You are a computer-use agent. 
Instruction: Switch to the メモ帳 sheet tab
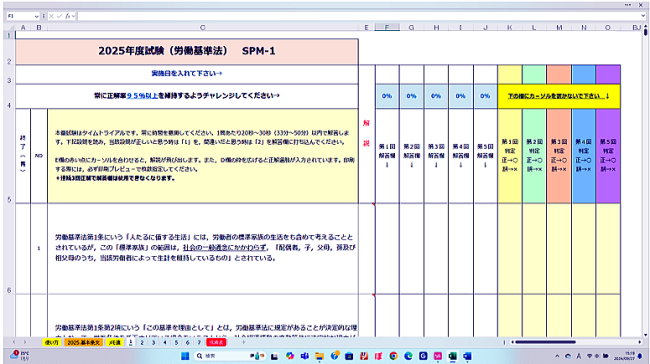click(x=114, y=342)
